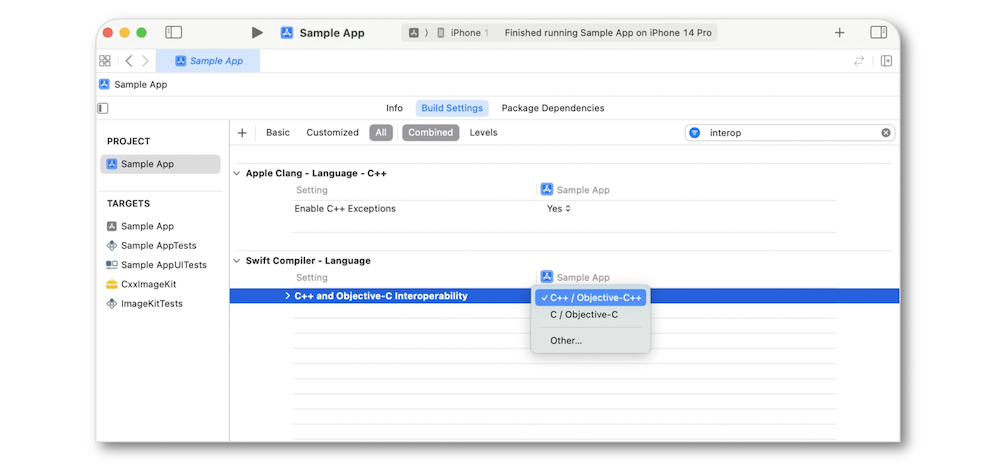The height and width of the screenshot is (472, 1000).
Task: Add an editor on the right
Action: coord(886,61)
